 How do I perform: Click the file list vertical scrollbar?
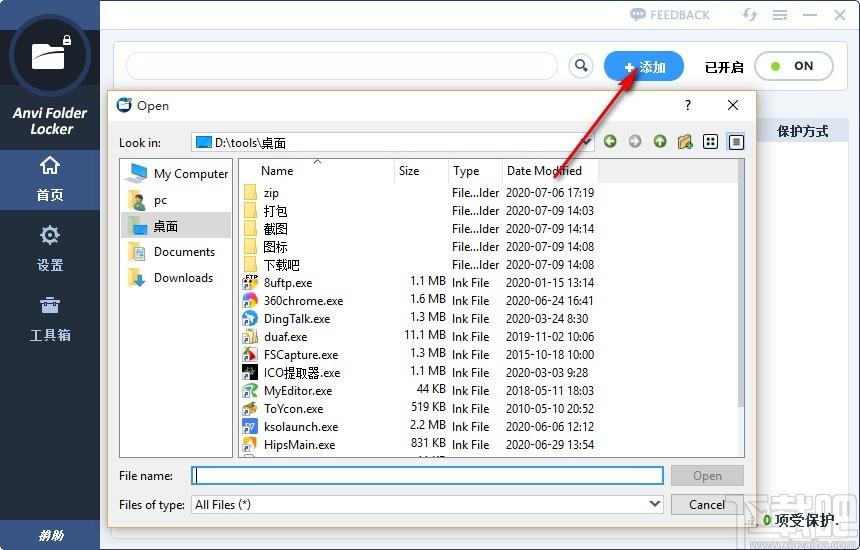pos(740,285)
